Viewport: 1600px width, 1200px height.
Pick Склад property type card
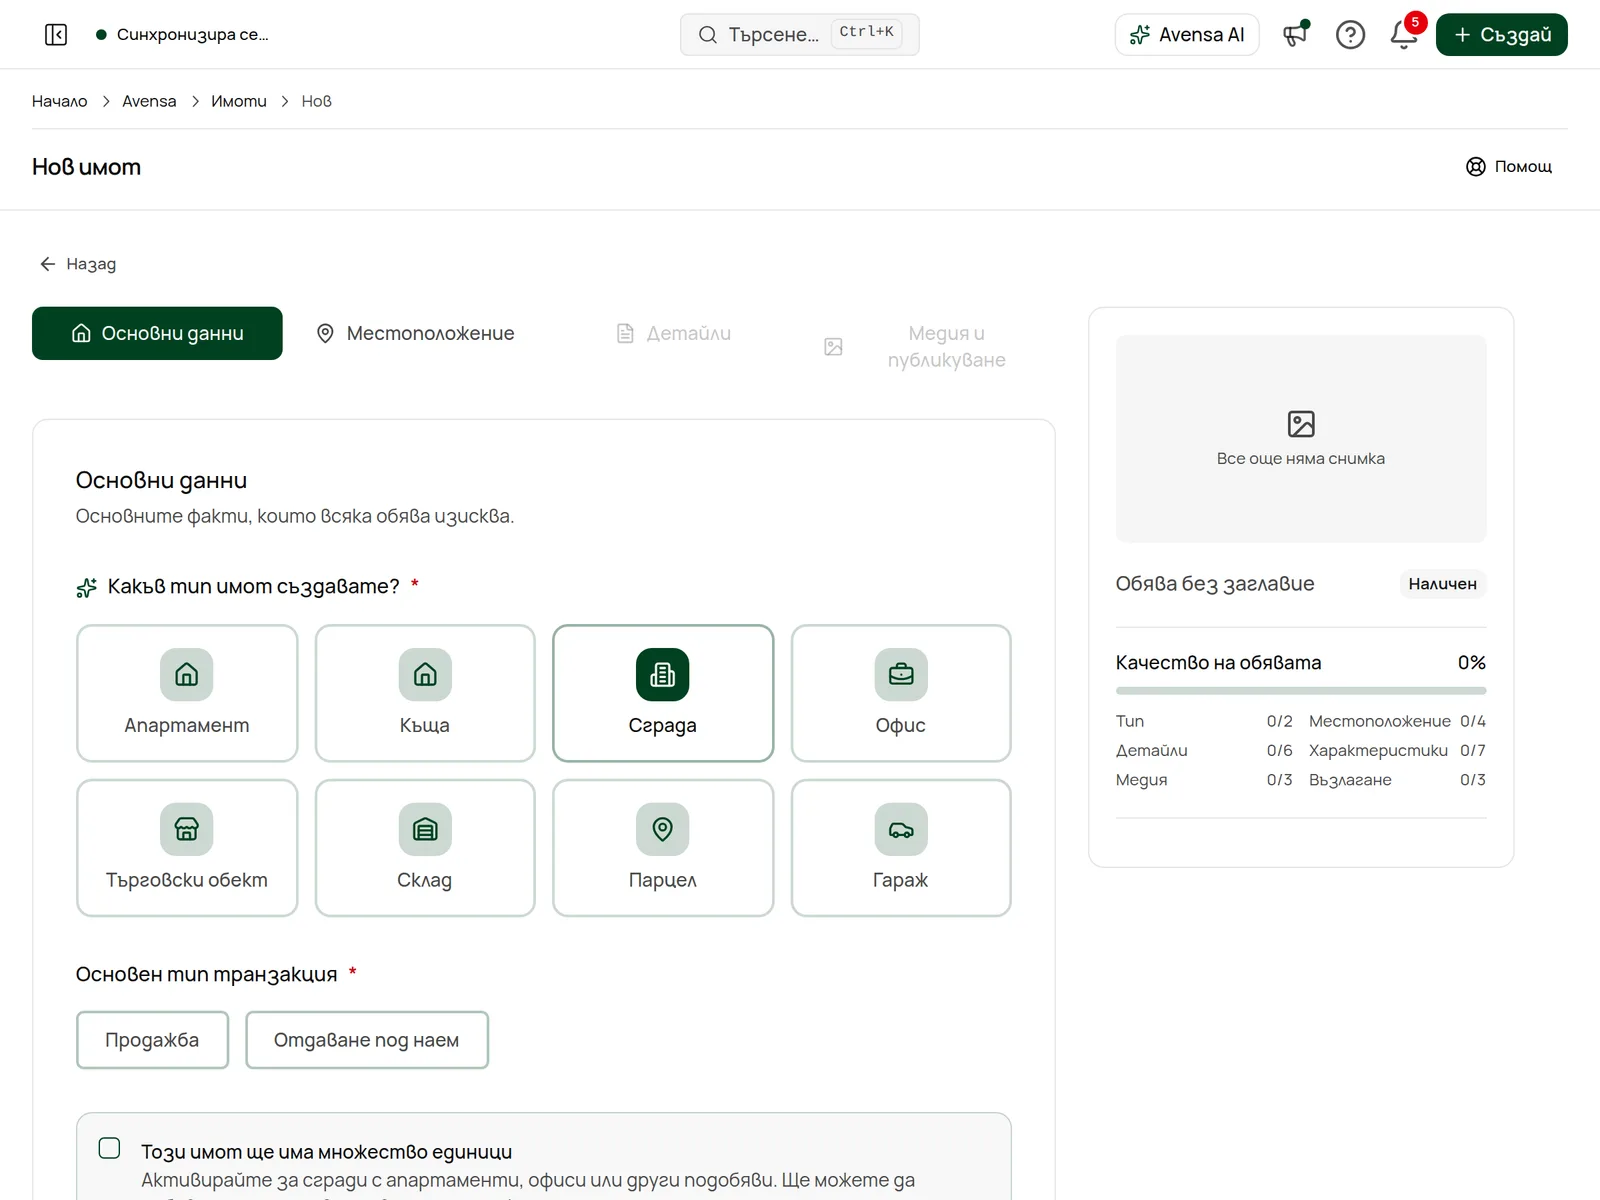pos(425,848)
